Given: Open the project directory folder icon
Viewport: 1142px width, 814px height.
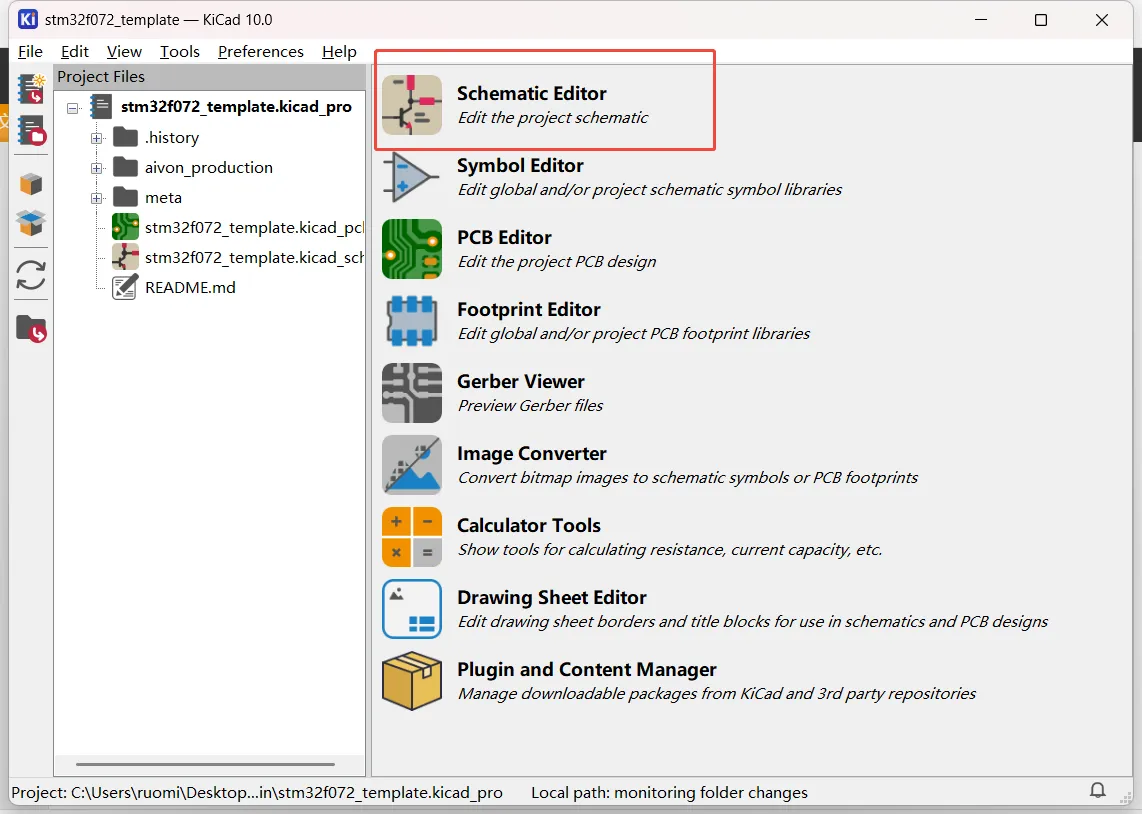Looking at the screenshot, I should pyautogui.click(x=31, y=329).
